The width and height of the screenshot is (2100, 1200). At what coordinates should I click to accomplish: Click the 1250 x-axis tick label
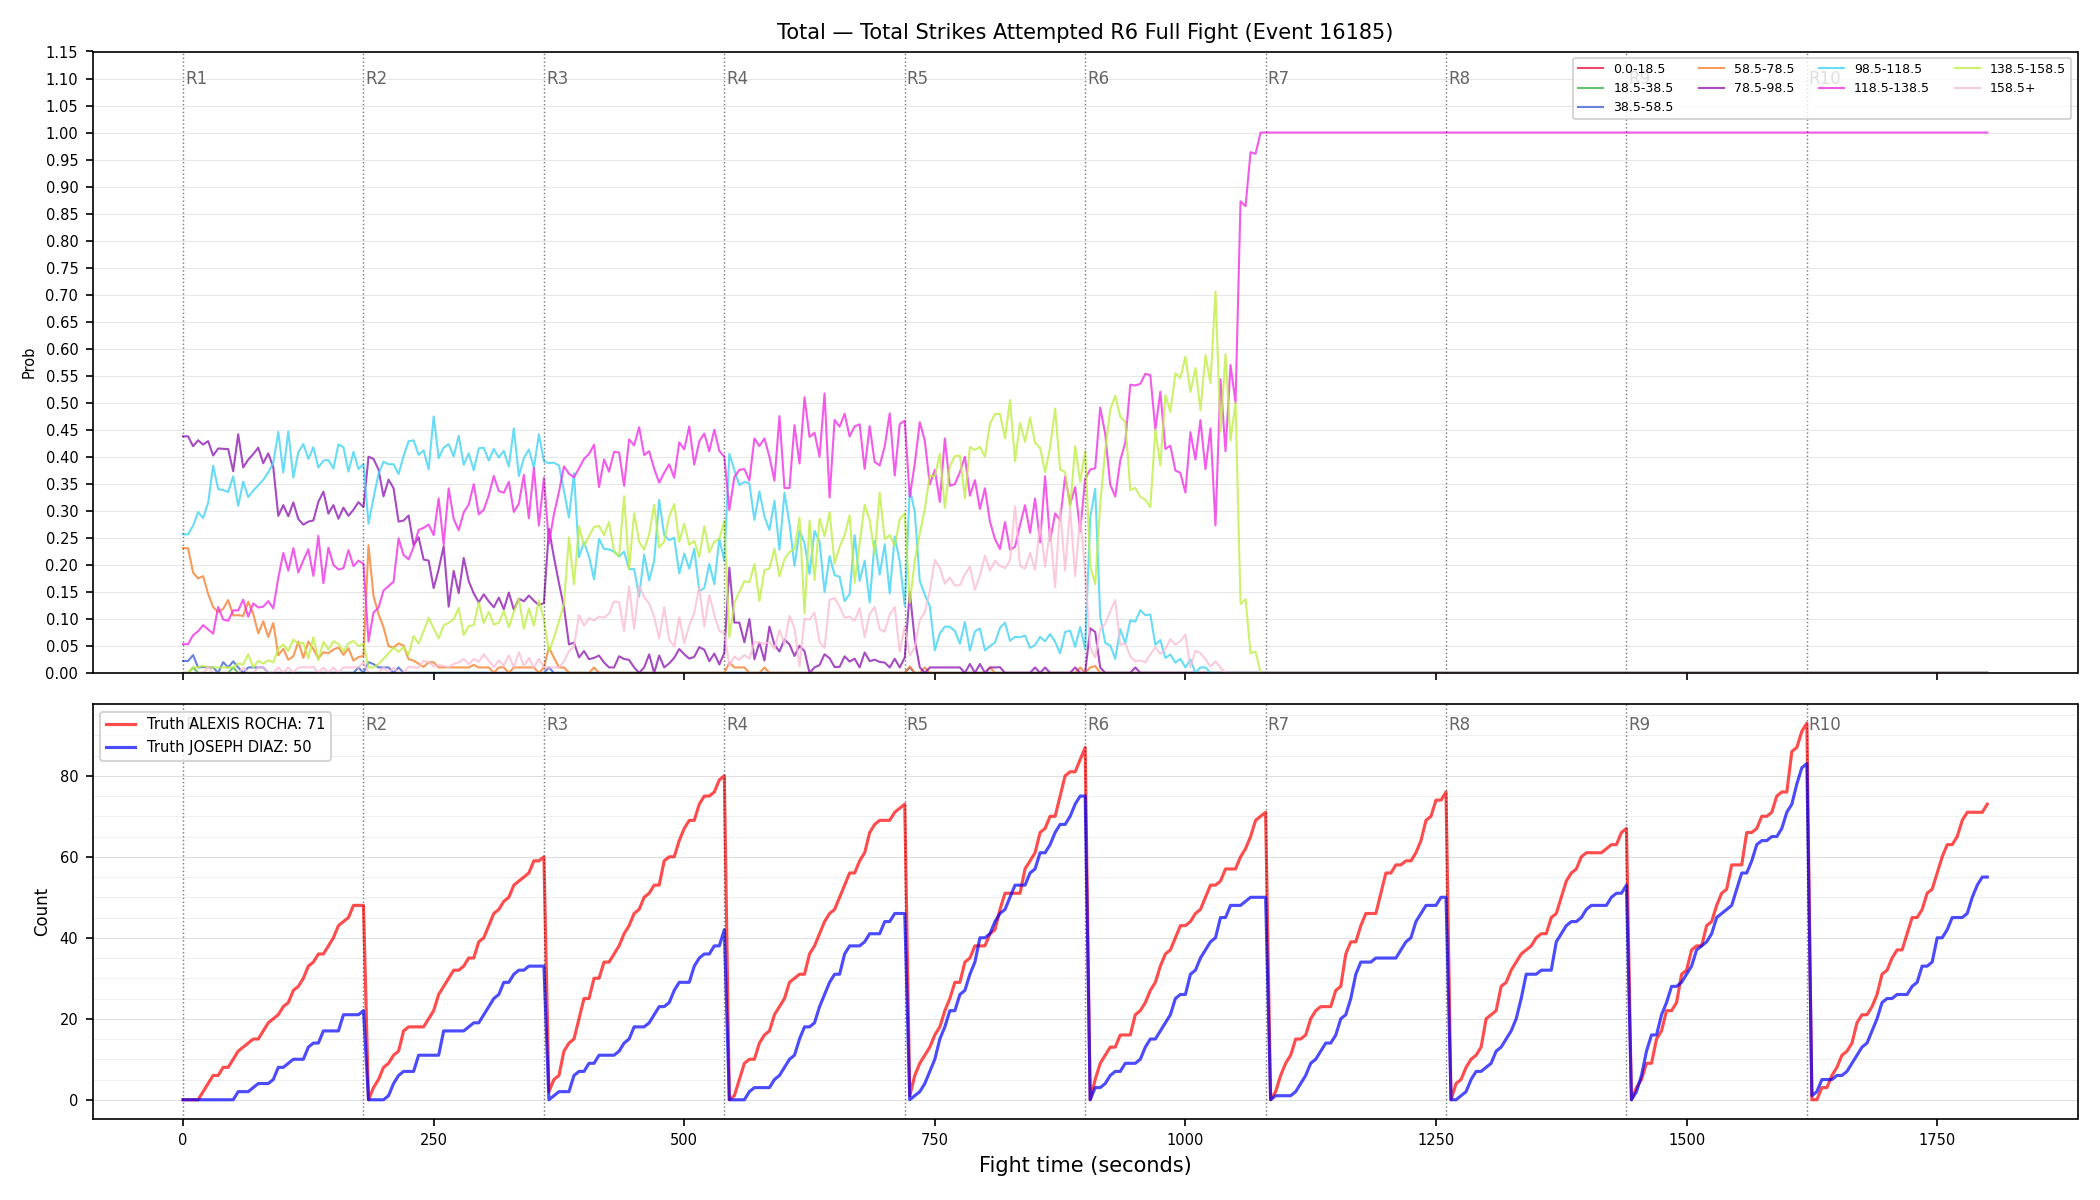click(x=1436, y=1139)
